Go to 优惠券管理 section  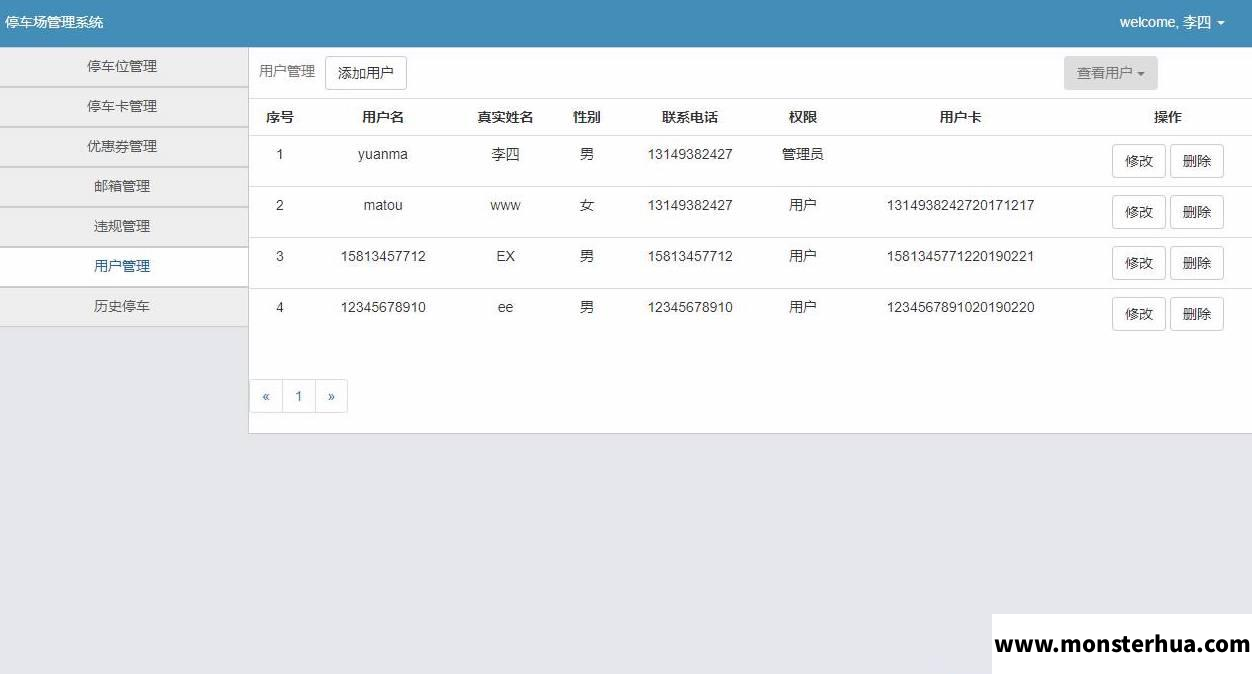coord(122,146)
